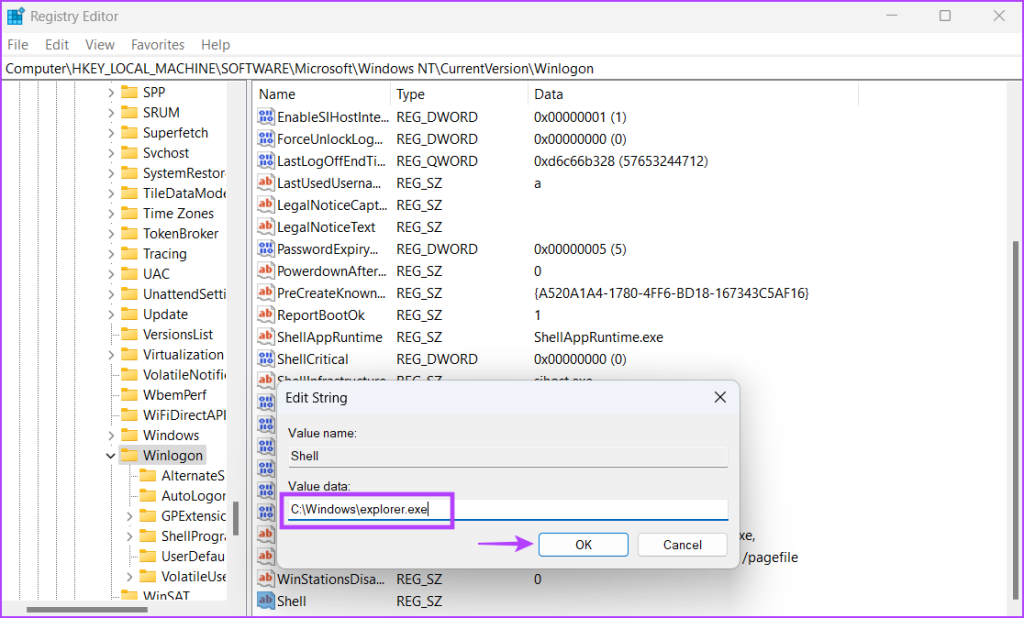
Task: Select the AutoLogonChecked subkey
Action: [x=193, y=496]
